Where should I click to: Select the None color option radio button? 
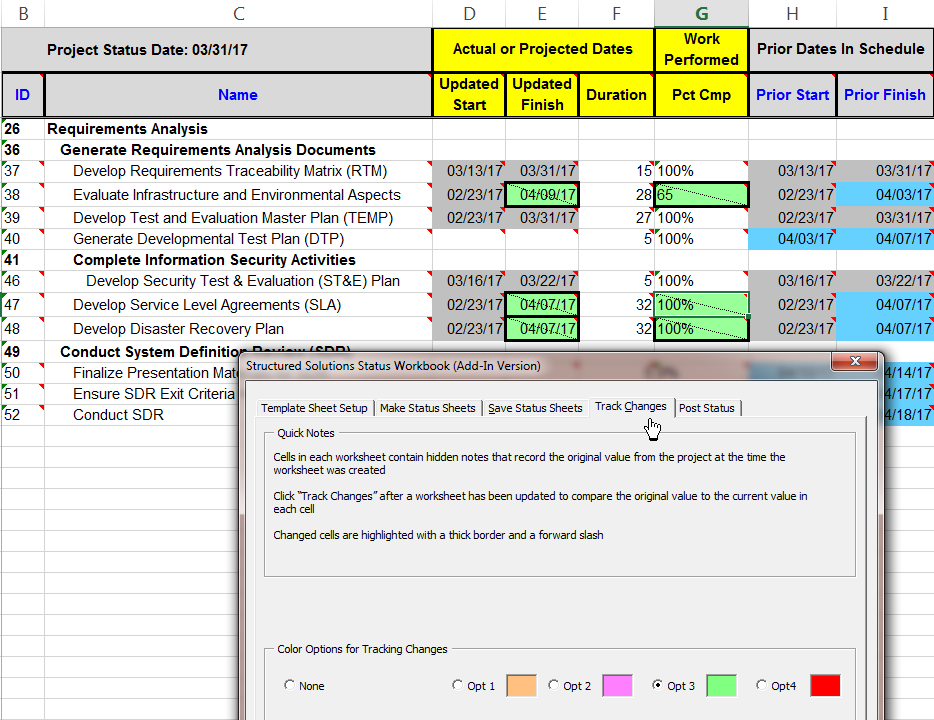coord(289,685)
